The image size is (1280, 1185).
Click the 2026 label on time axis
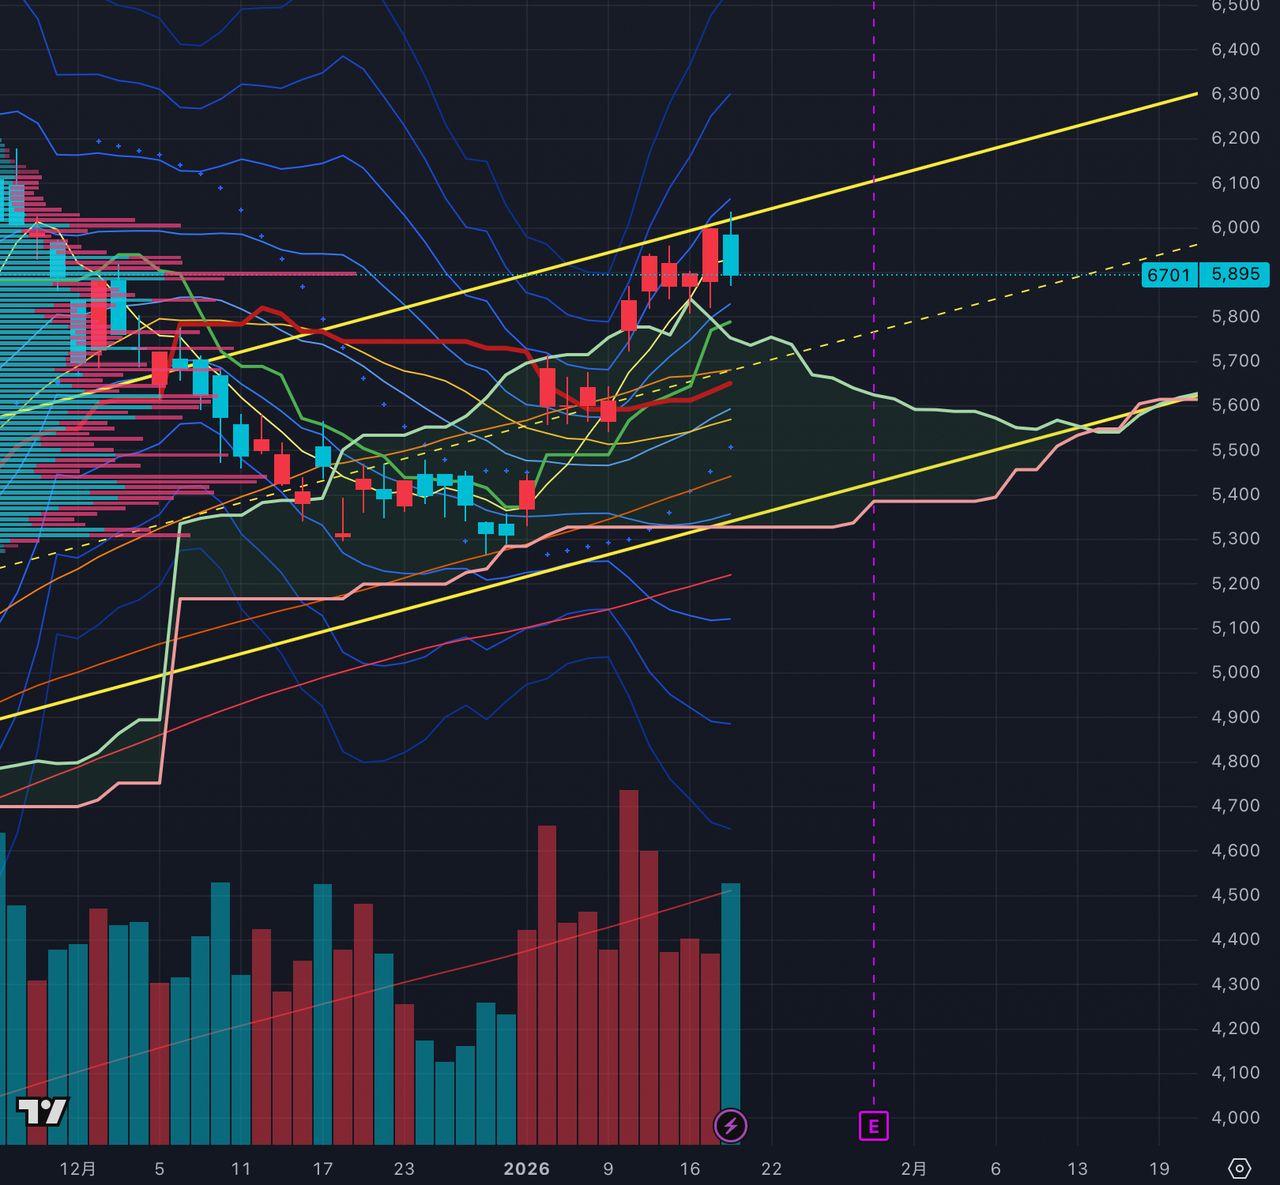pos(526,1168)
